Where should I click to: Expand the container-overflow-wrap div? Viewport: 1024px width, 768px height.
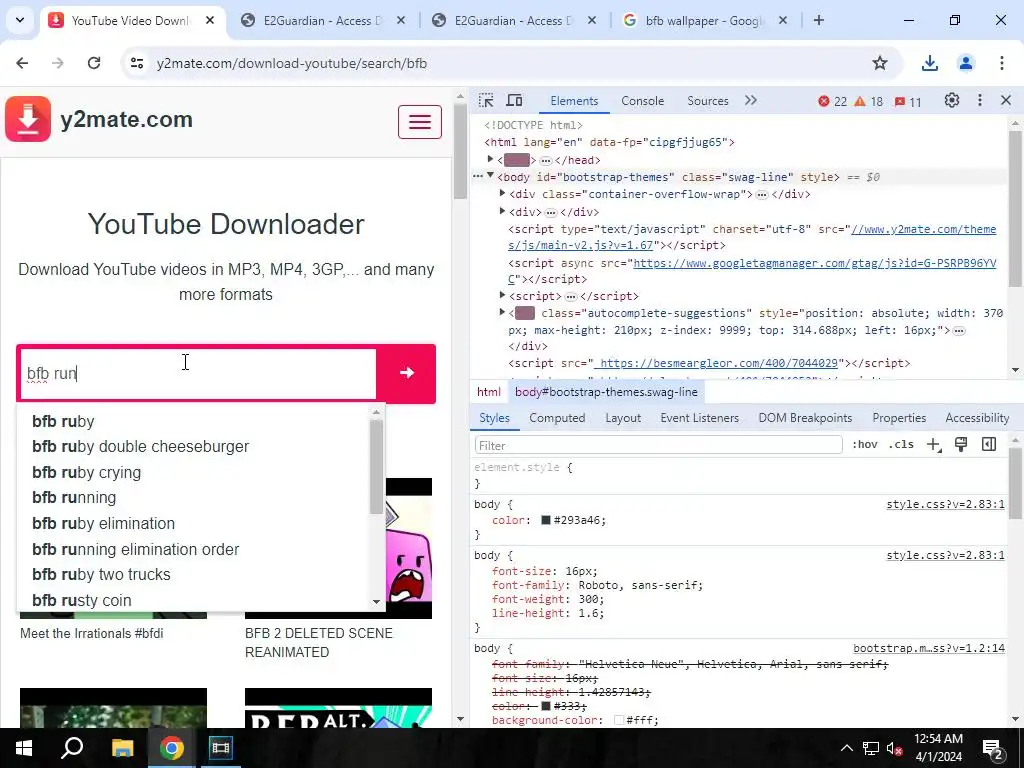pos(502,193)
